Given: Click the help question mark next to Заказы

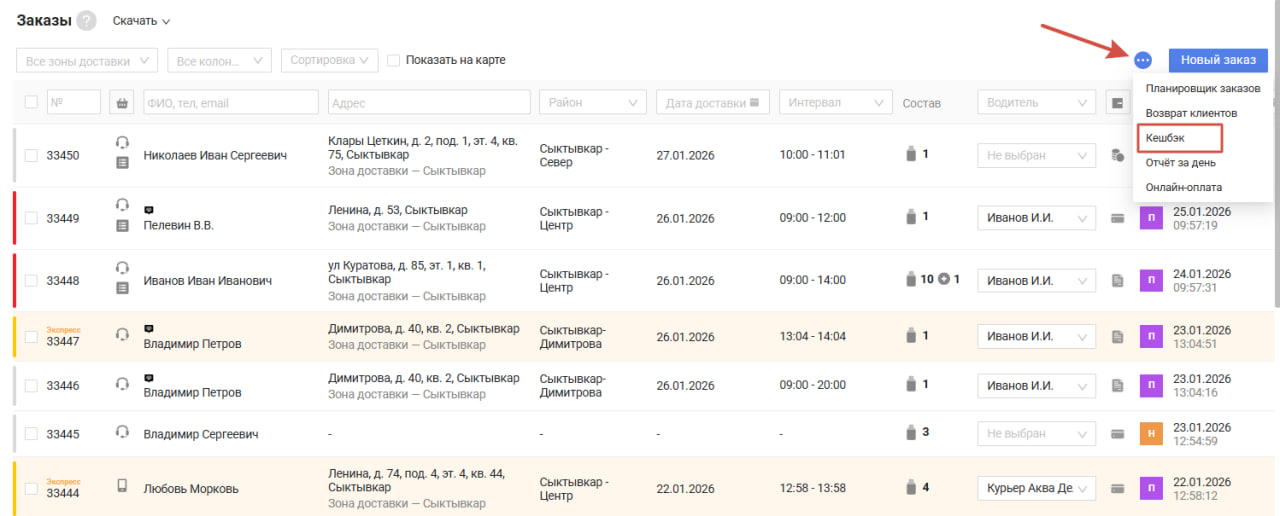Looking at the screenshot, I should [87, 21].
